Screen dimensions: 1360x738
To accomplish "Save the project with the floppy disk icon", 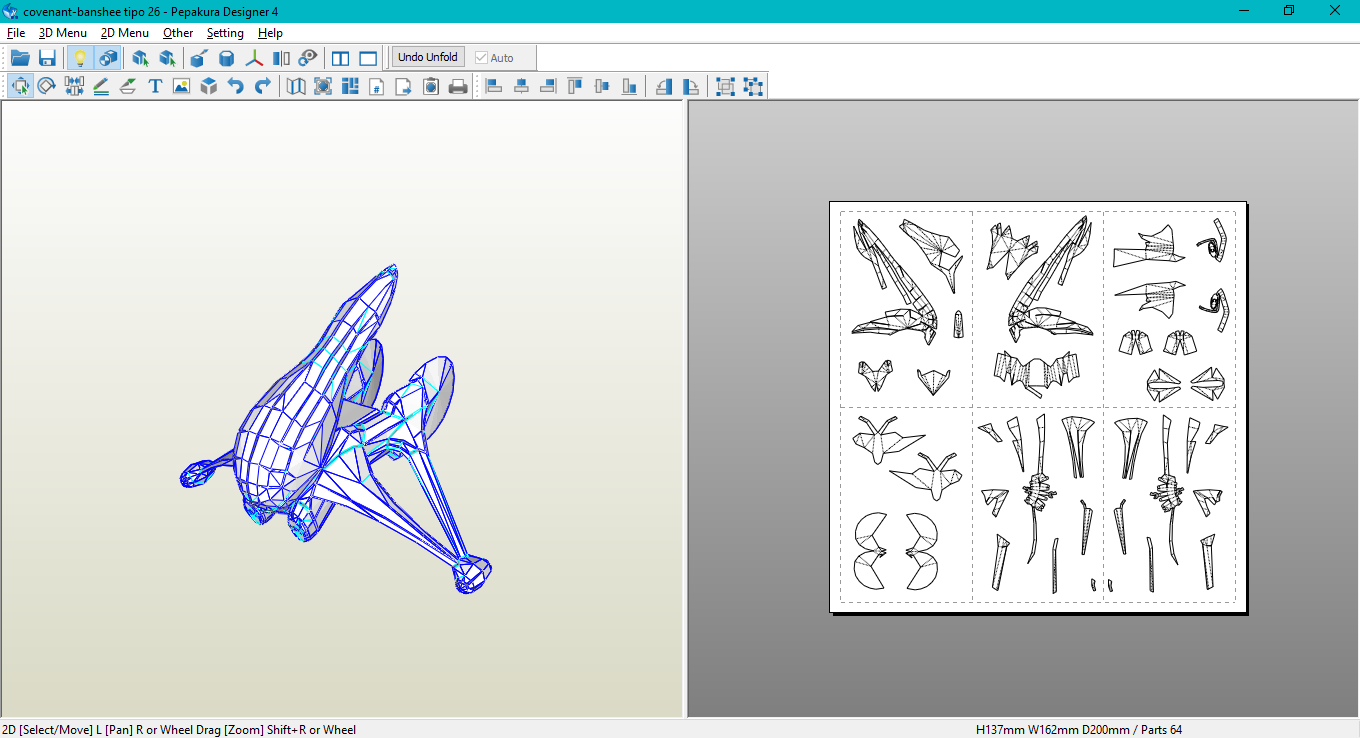I will point(47,57).
